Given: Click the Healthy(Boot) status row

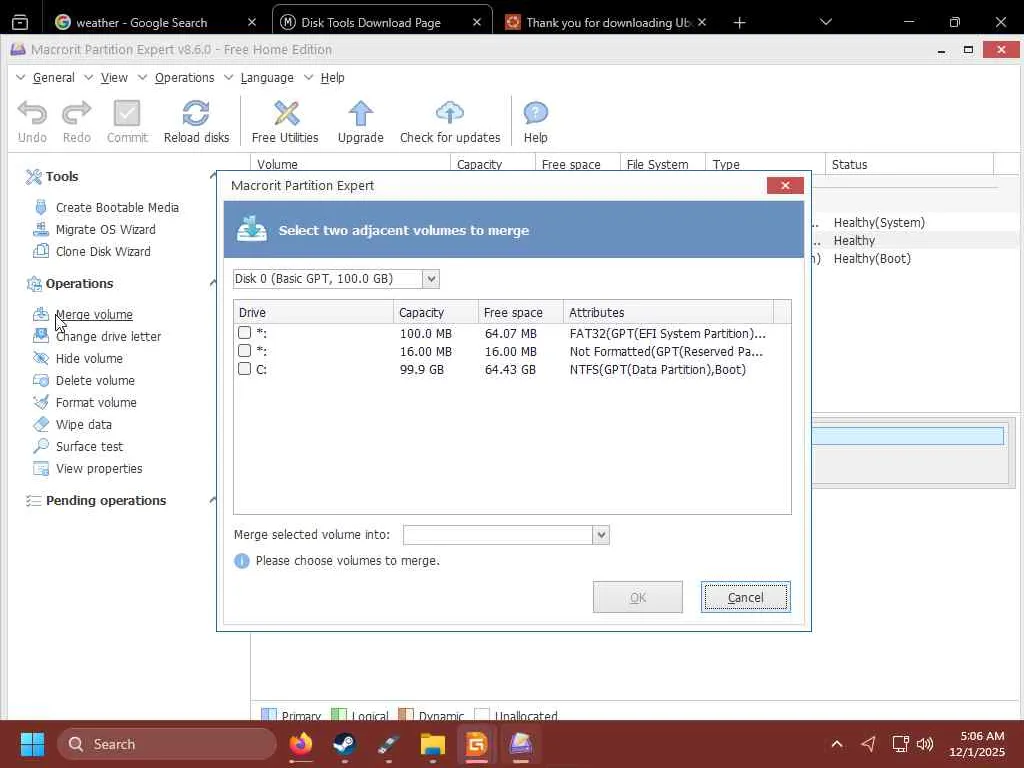Looking at the screenshot, I should (872, 259).
